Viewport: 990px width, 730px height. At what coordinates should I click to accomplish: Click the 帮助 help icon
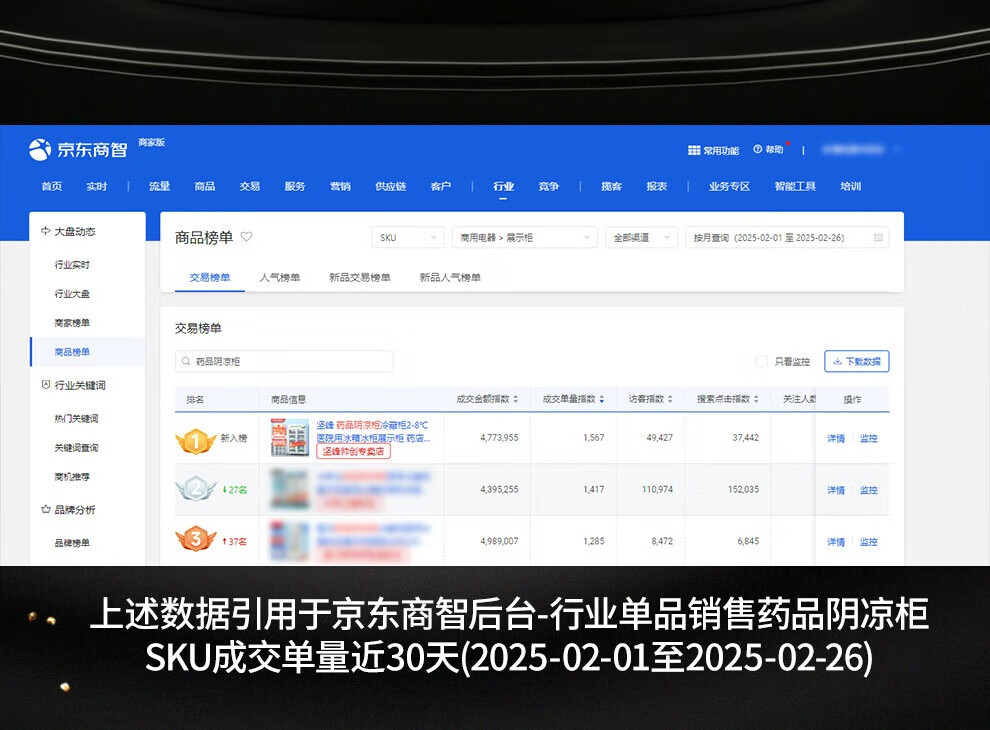(x=758, y=149)
